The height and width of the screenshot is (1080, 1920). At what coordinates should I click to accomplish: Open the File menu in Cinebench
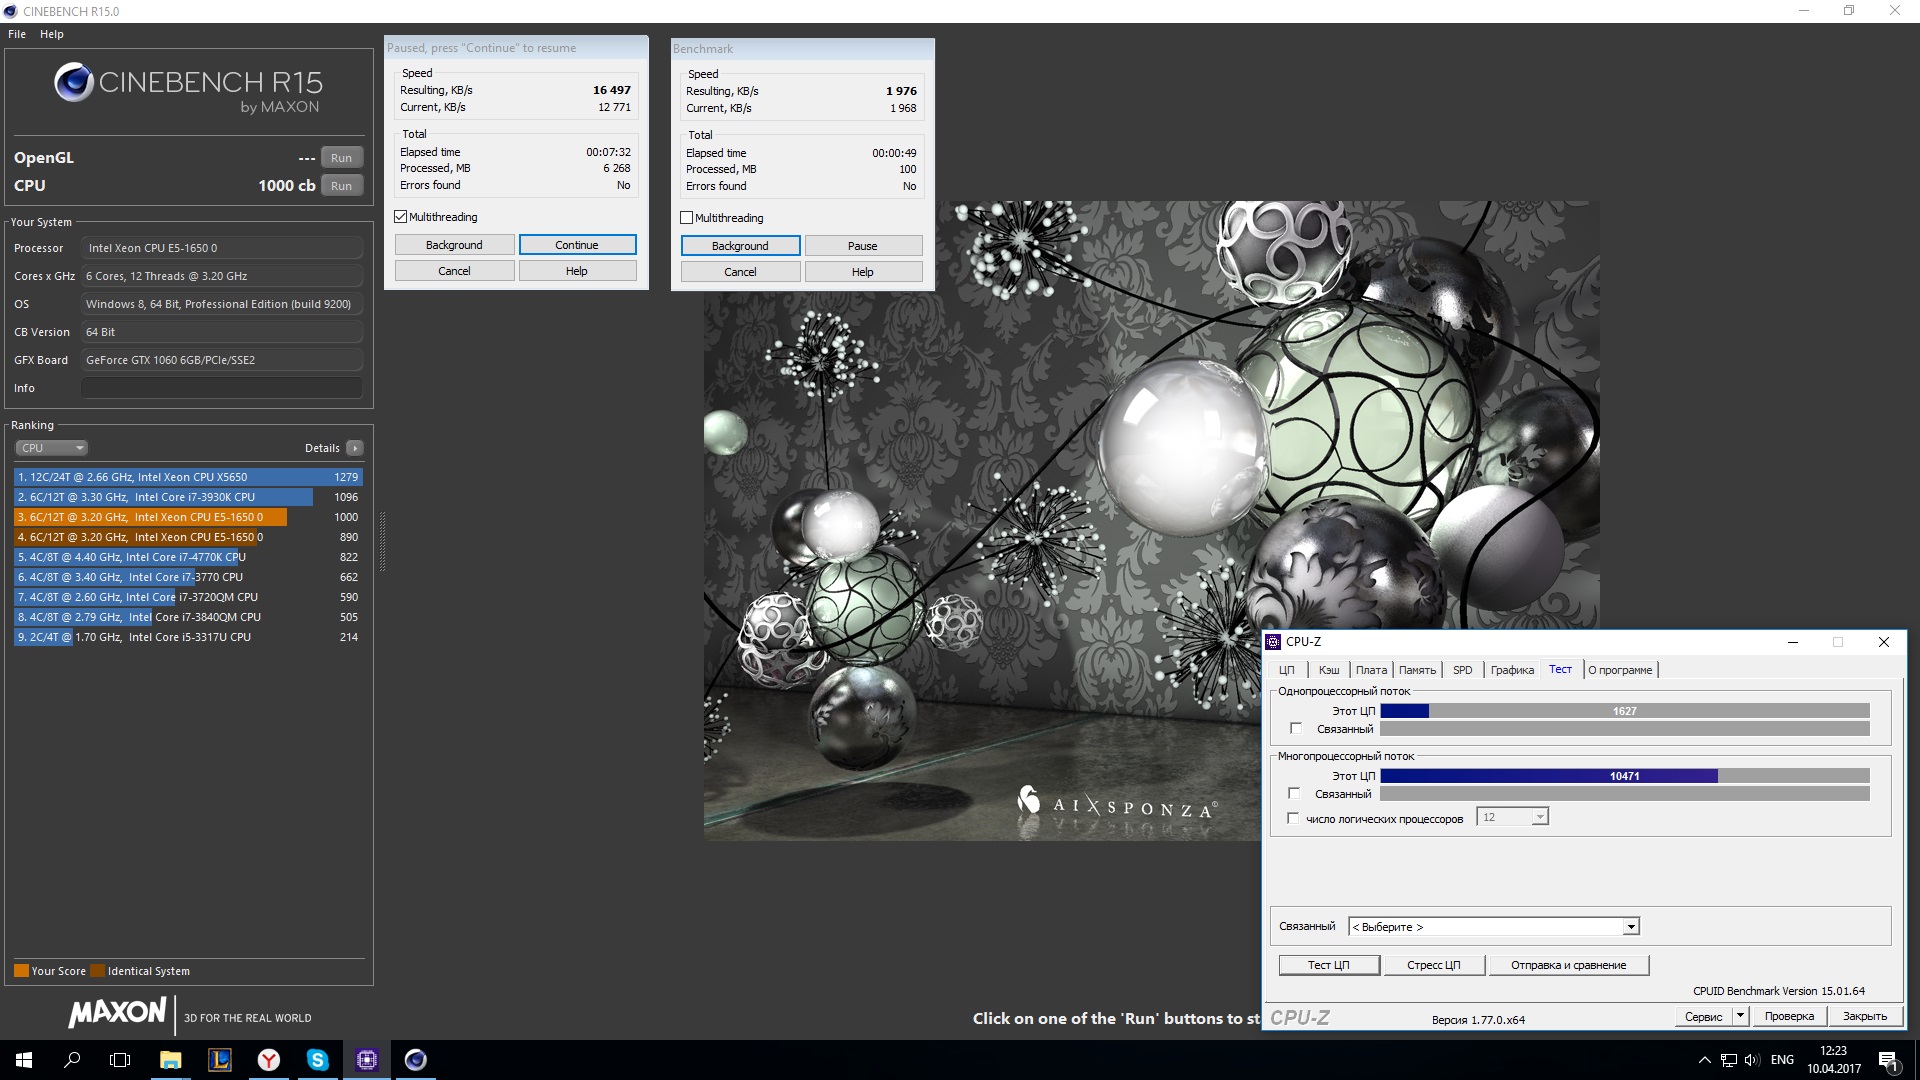[17, 34]
